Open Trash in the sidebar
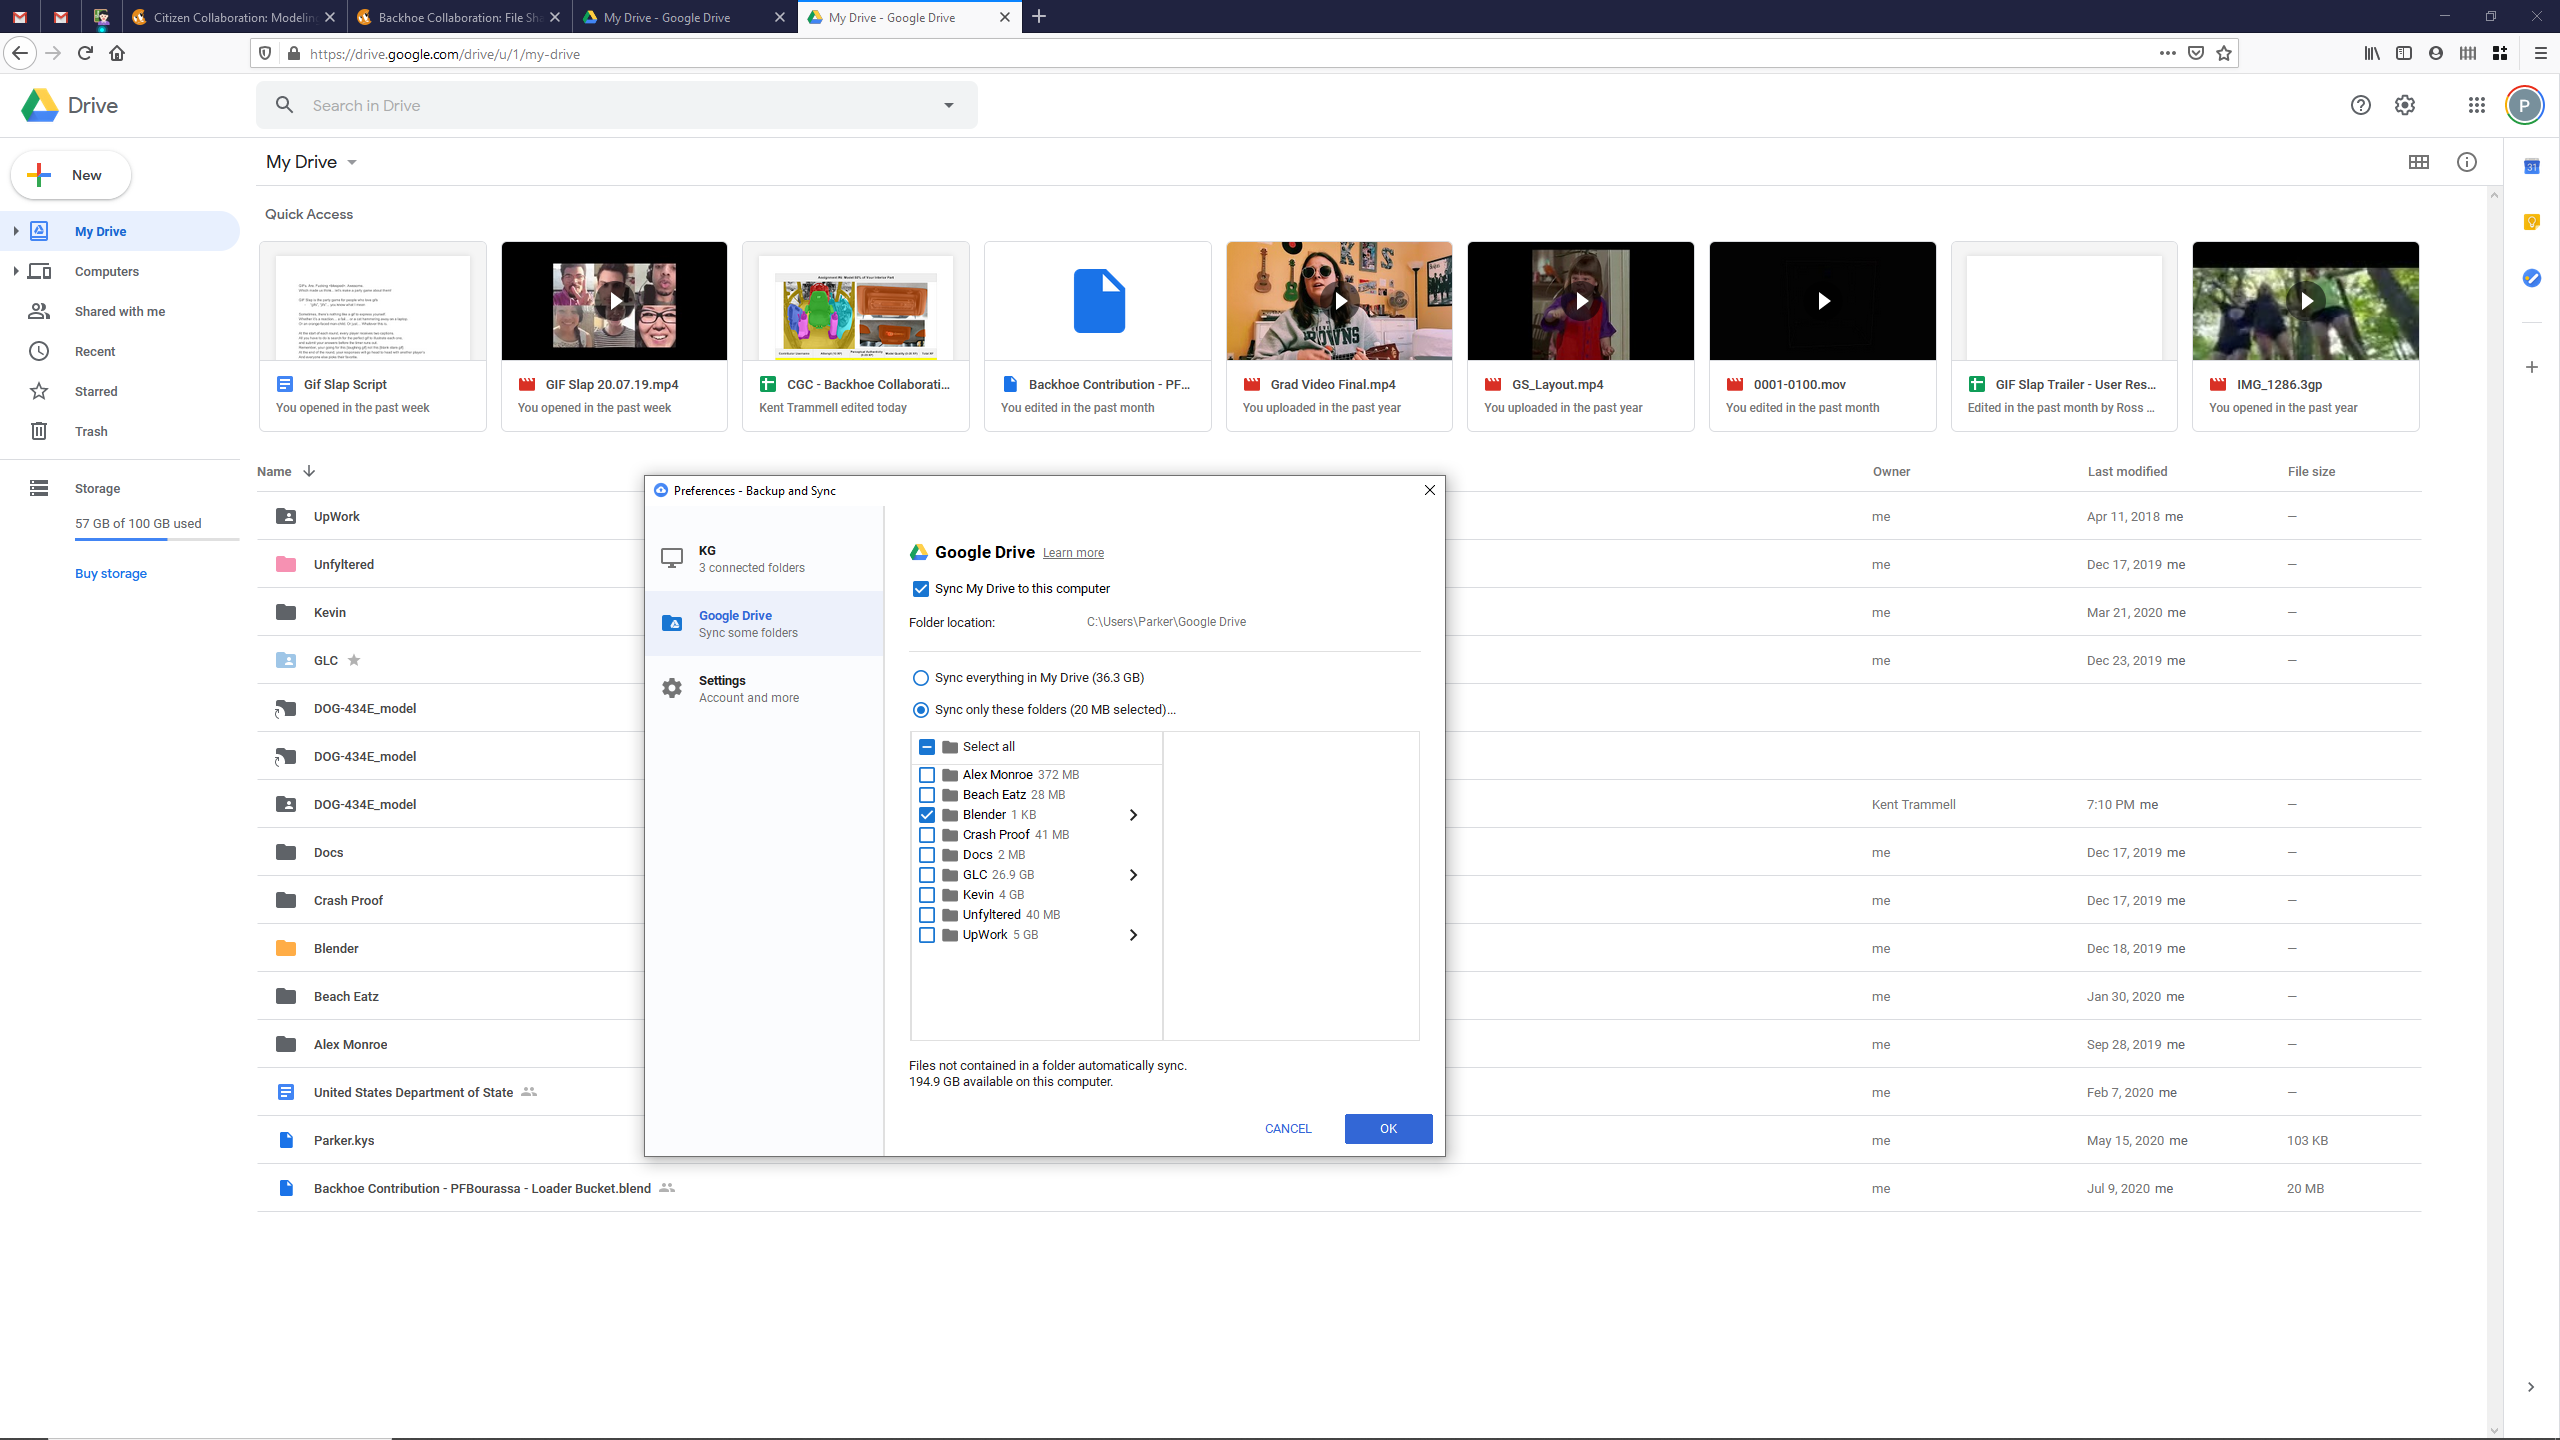 90,431
